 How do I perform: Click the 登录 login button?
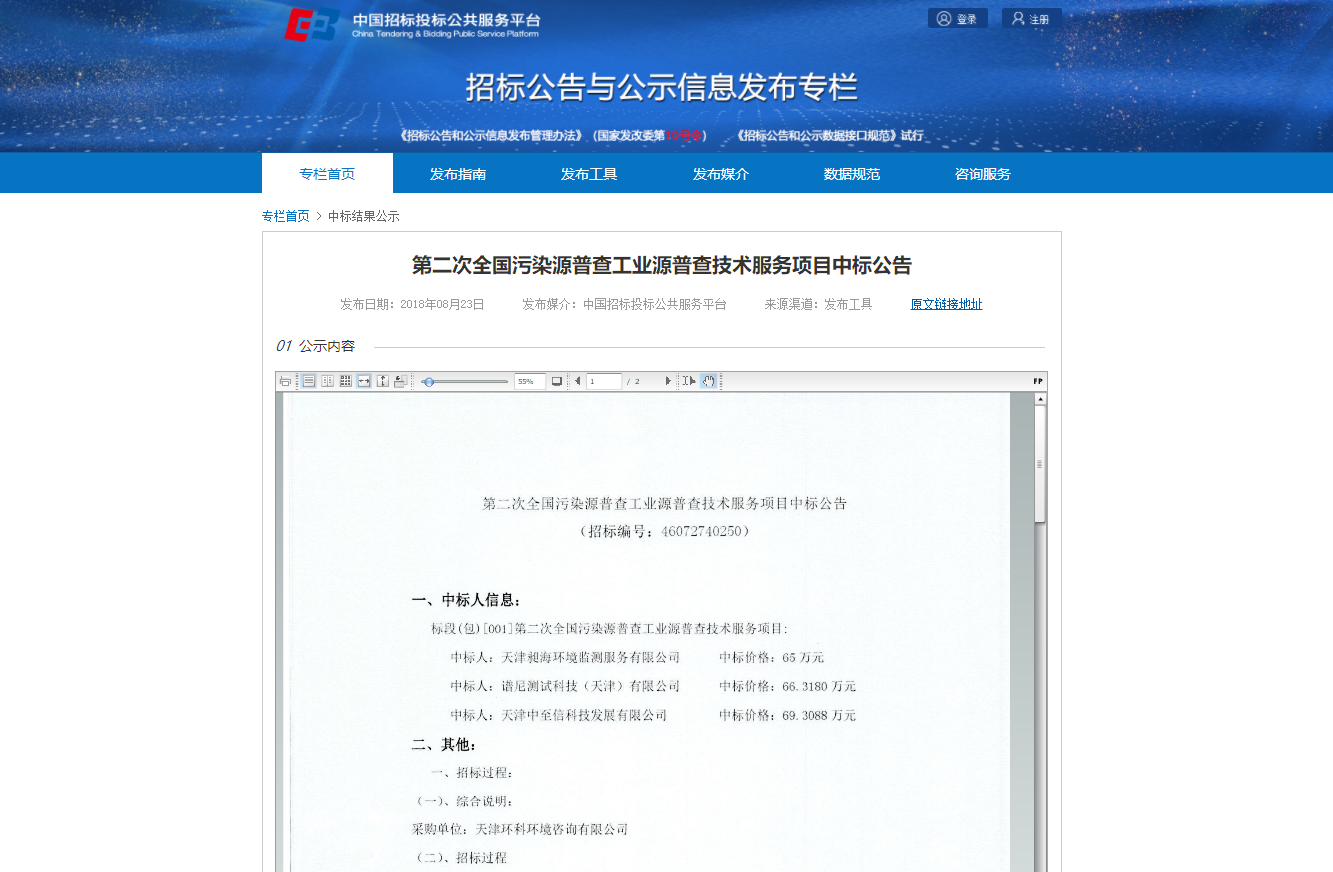point(957,19)
